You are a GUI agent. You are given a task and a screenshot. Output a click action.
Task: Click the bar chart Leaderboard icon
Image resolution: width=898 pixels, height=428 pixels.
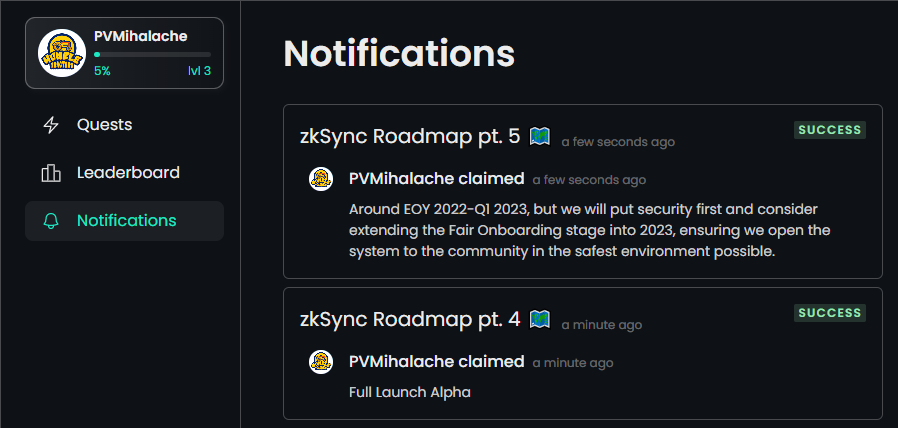coord(51,173)
